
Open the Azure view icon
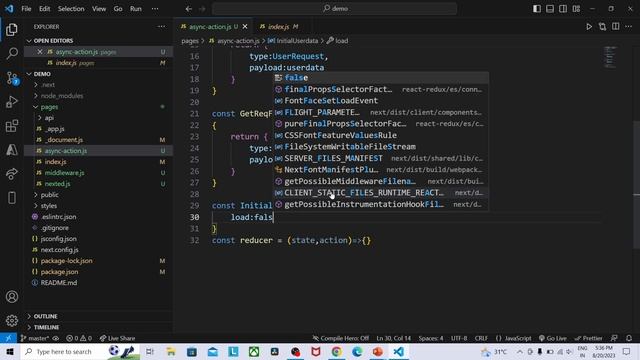12,150
